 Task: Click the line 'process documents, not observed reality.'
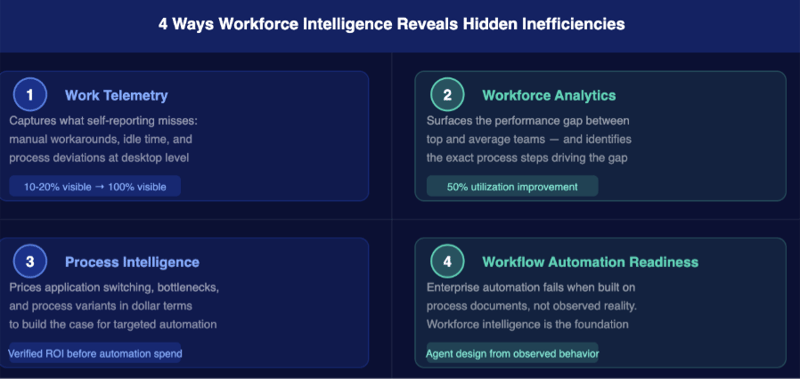point(532,306)
